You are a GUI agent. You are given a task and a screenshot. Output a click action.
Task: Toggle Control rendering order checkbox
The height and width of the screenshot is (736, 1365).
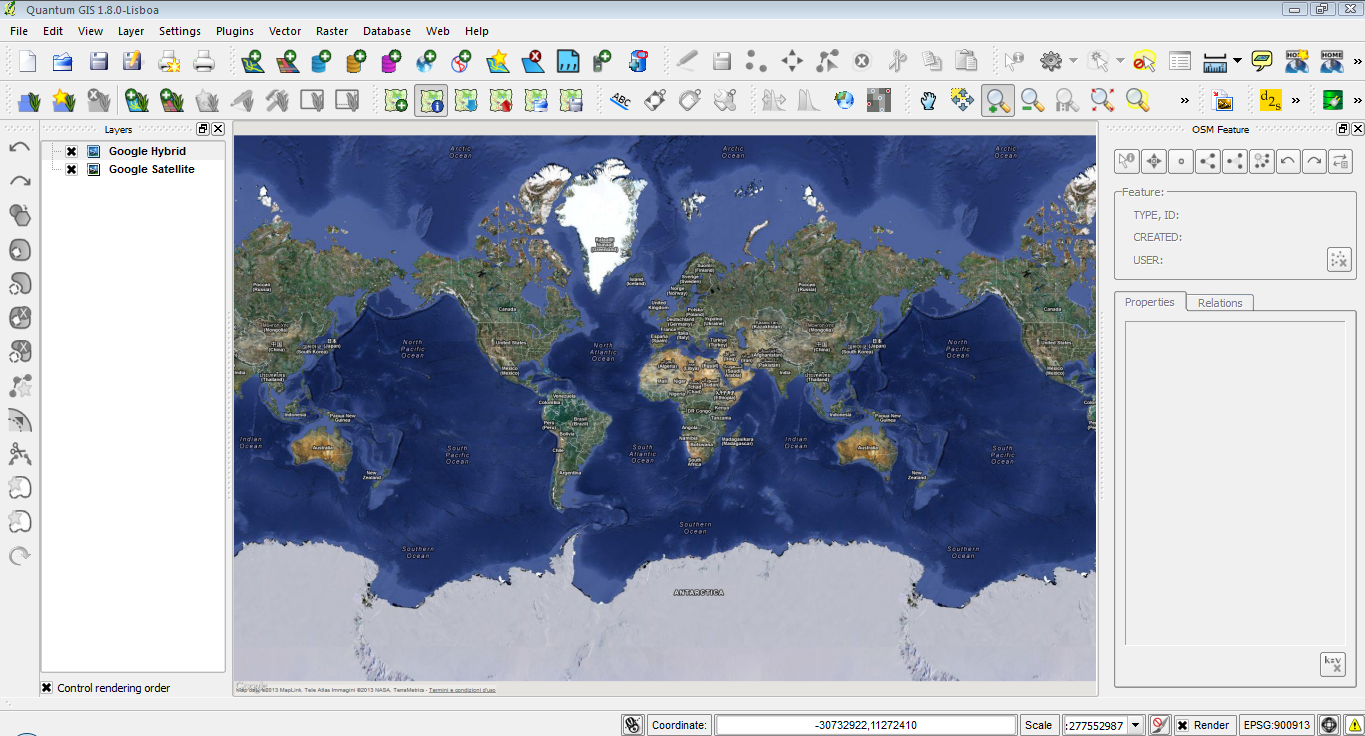46,688
